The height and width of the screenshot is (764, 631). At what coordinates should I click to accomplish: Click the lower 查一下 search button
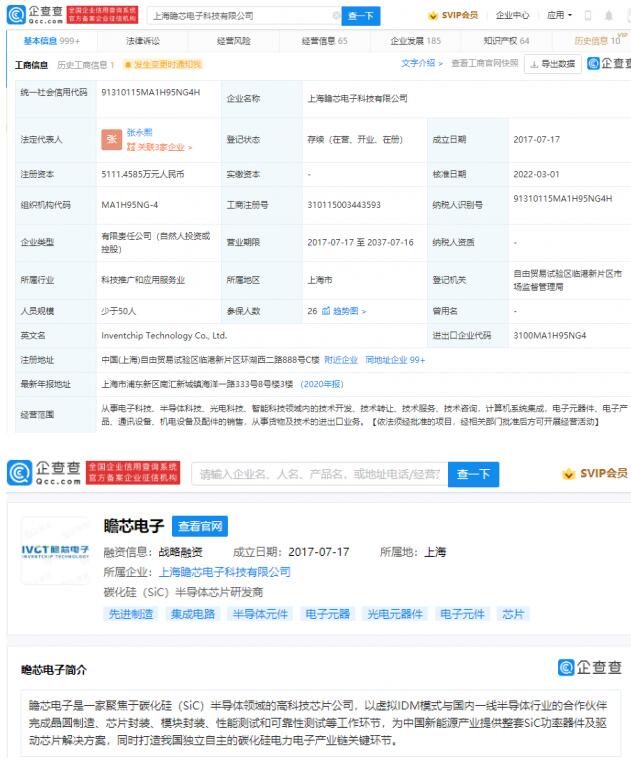click(x=473, y=474)
